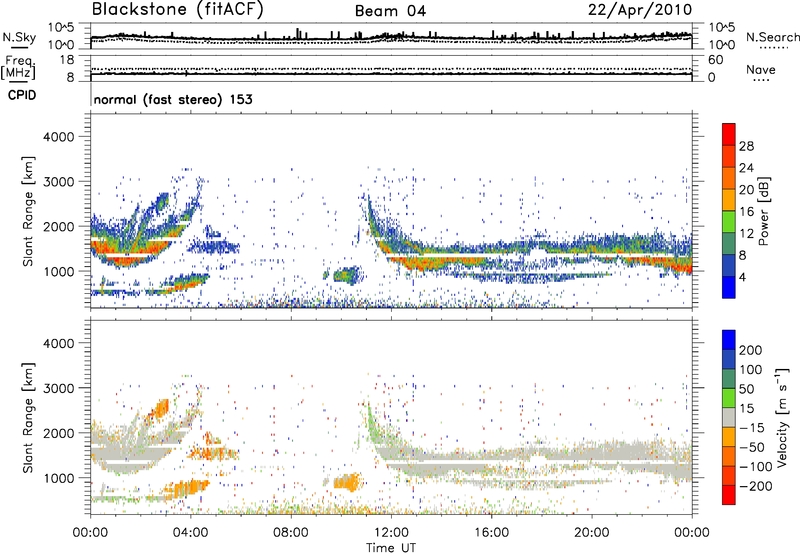Click the 'Slant Range [km]' label of velocity panel
Image resolution: width=800 pixels, height=554 pixels.
tap(28, 417)
